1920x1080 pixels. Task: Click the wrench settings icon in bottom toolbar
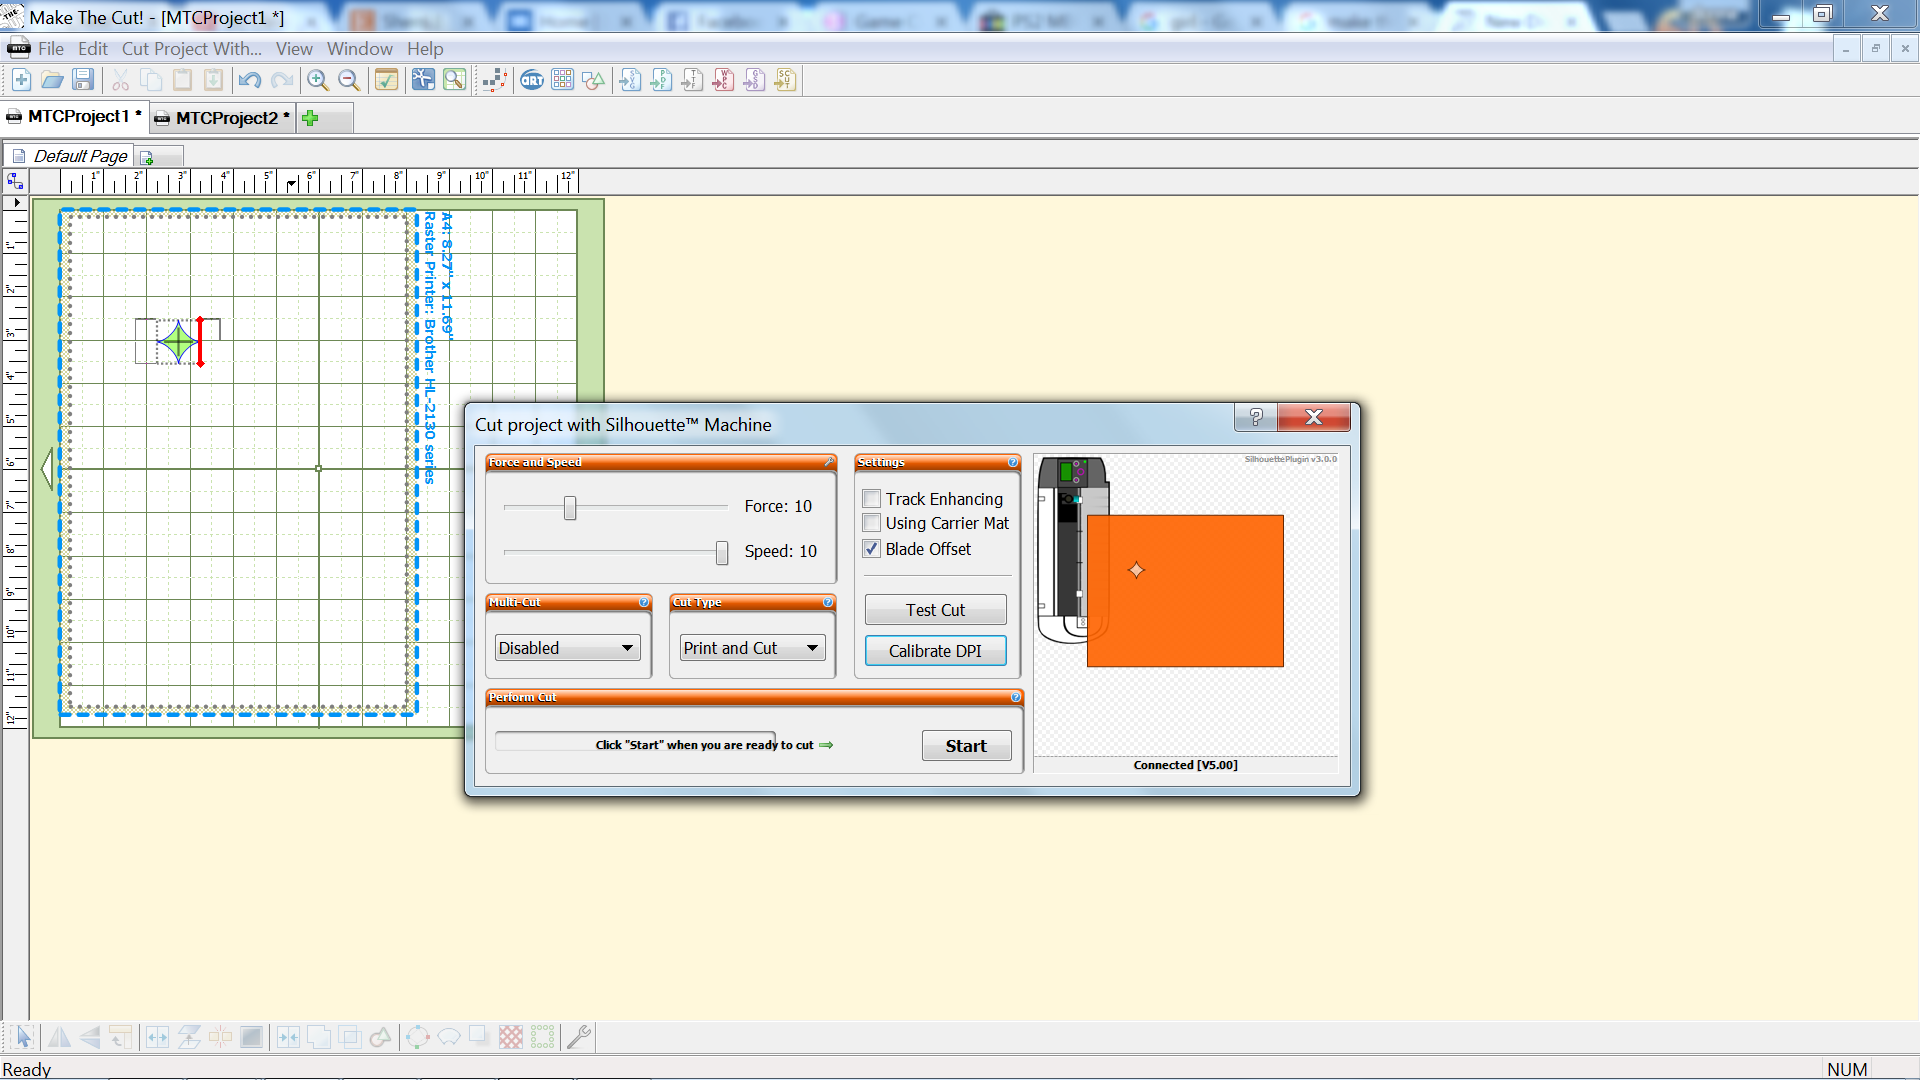click(x=579, y=1037)
